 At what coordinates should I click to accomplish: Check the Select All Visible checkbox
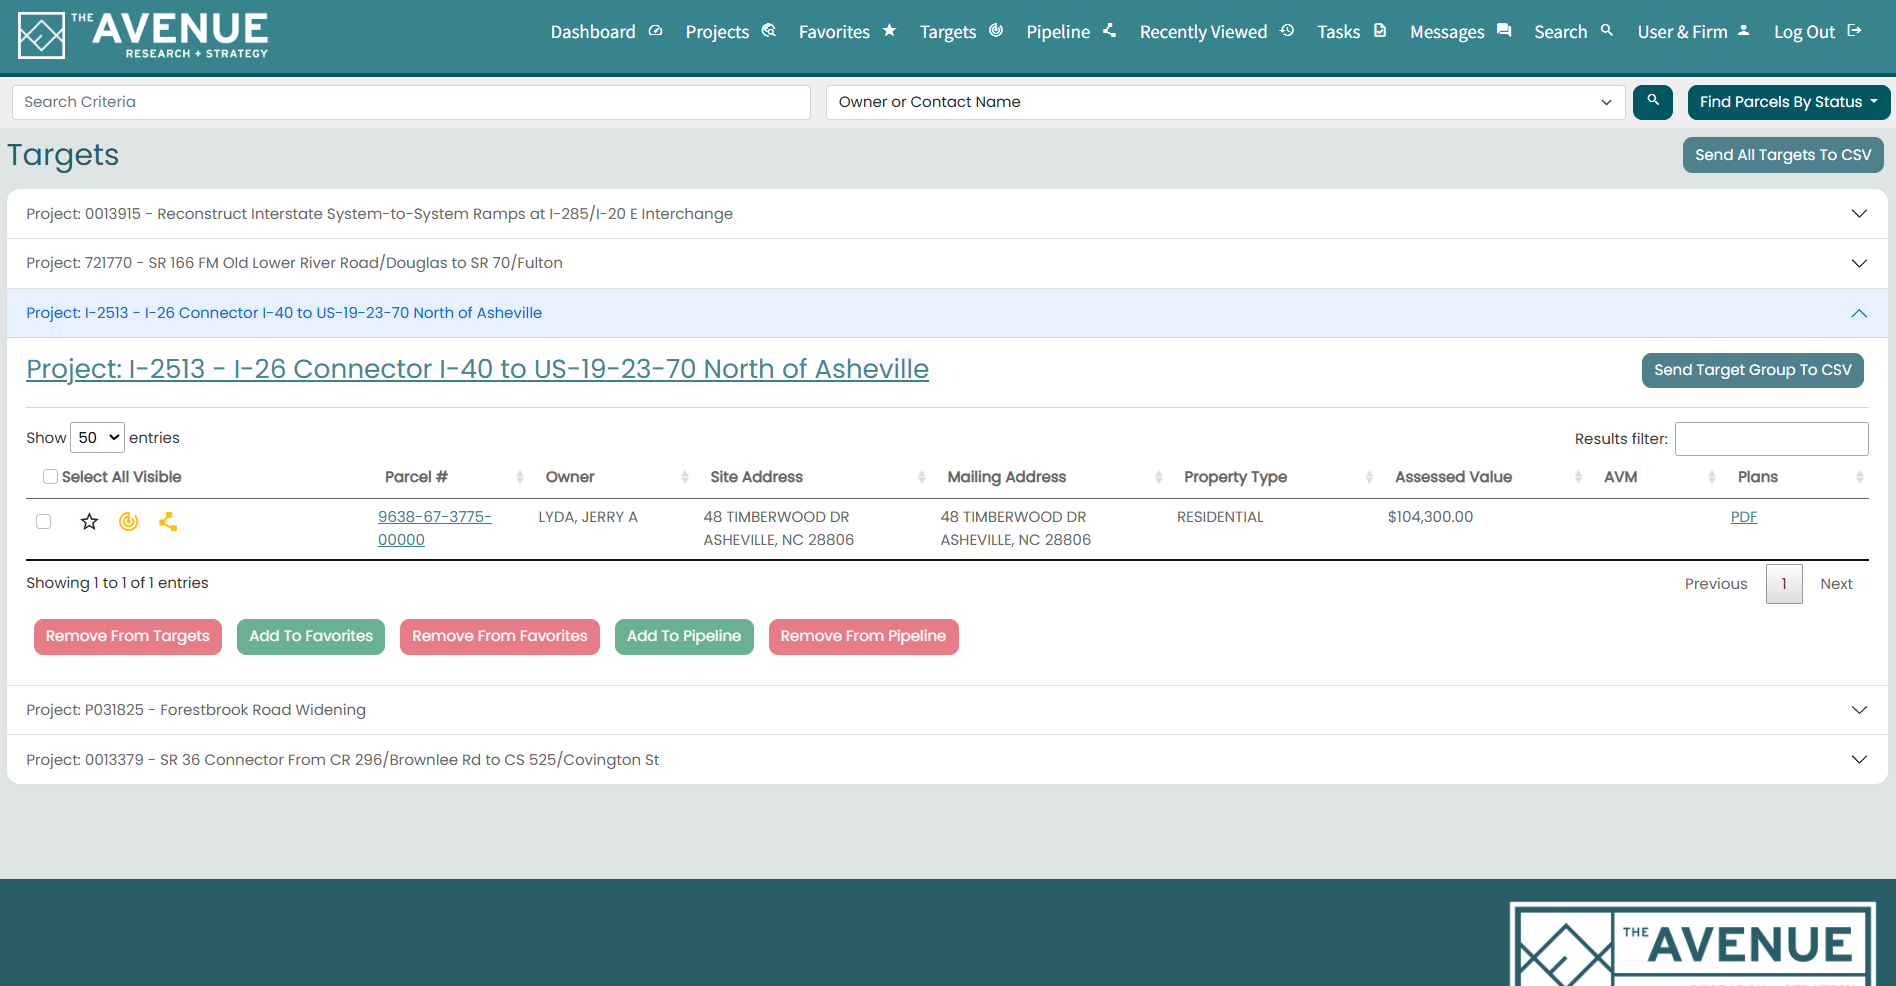tap(50, 477)
